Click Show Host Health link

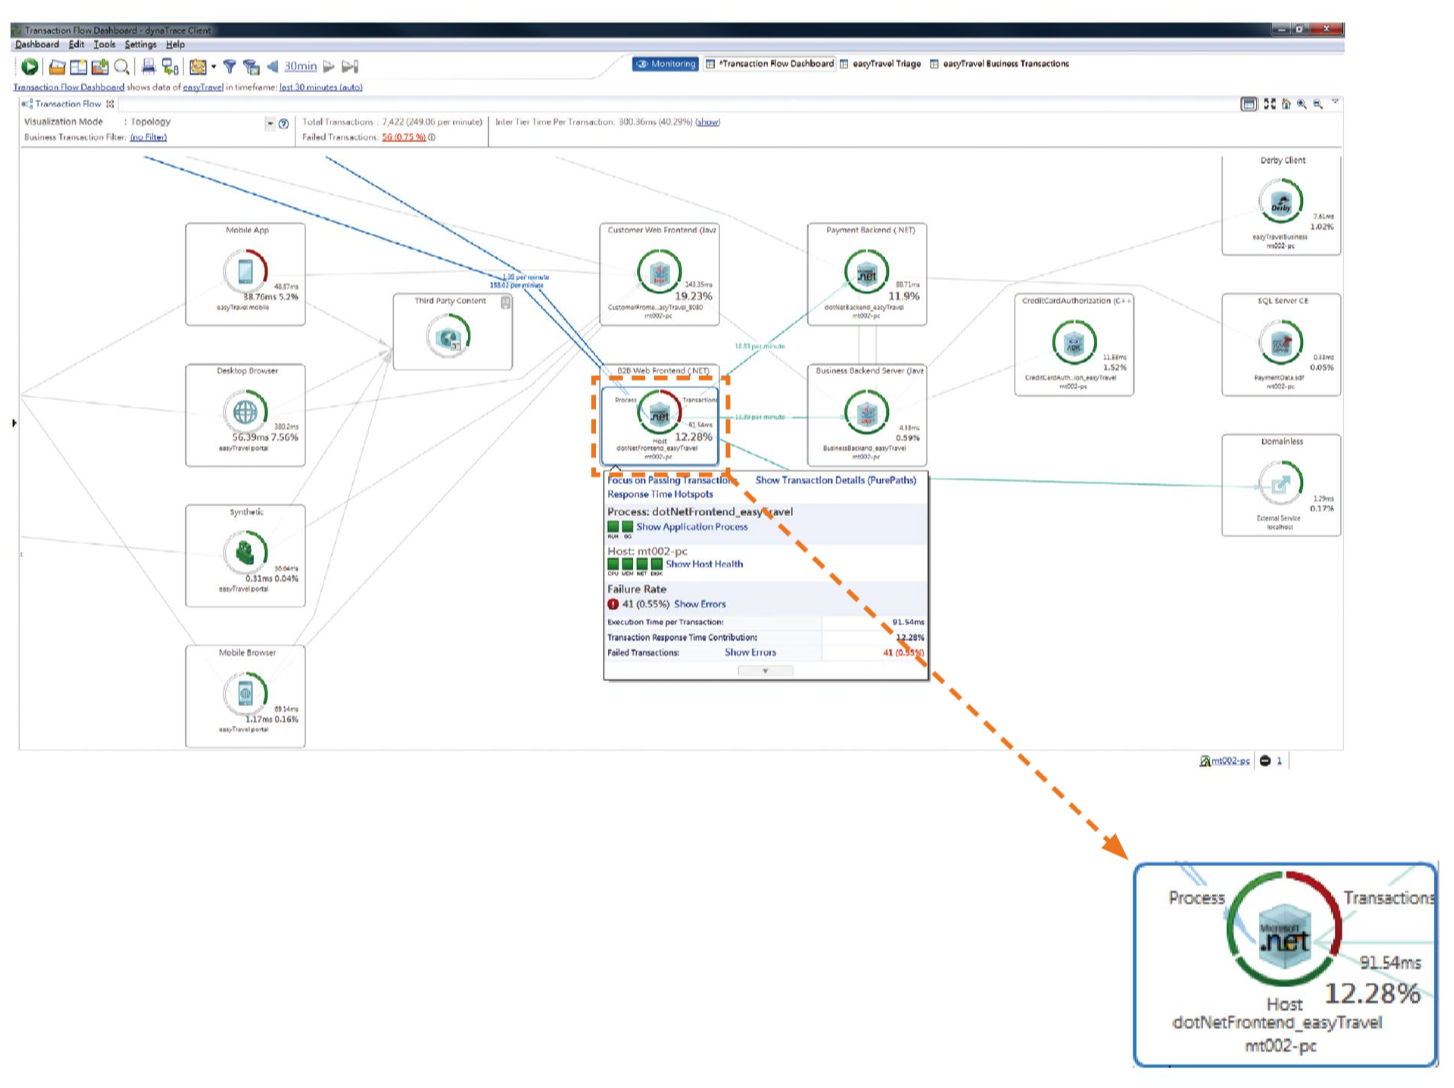(x=705, y=565)
